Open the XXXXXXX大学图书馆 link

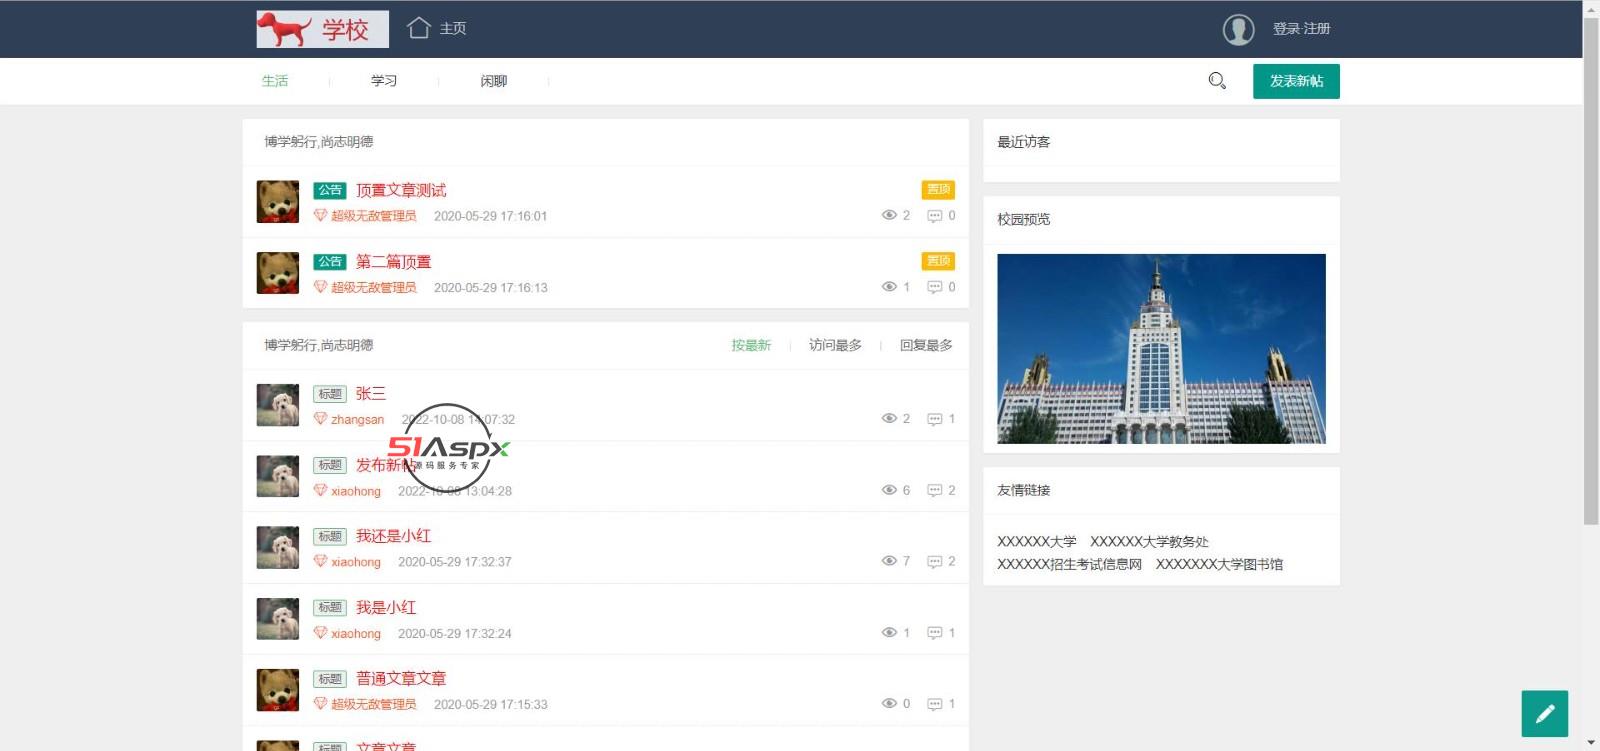(x=1219, y=564)
